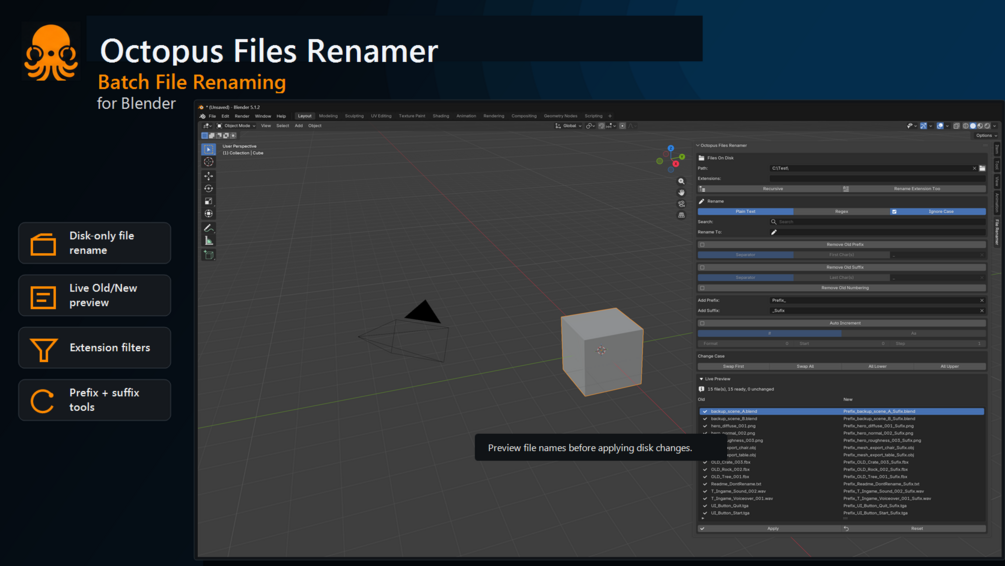Click the Rename To input field

(x=877, y=232)
